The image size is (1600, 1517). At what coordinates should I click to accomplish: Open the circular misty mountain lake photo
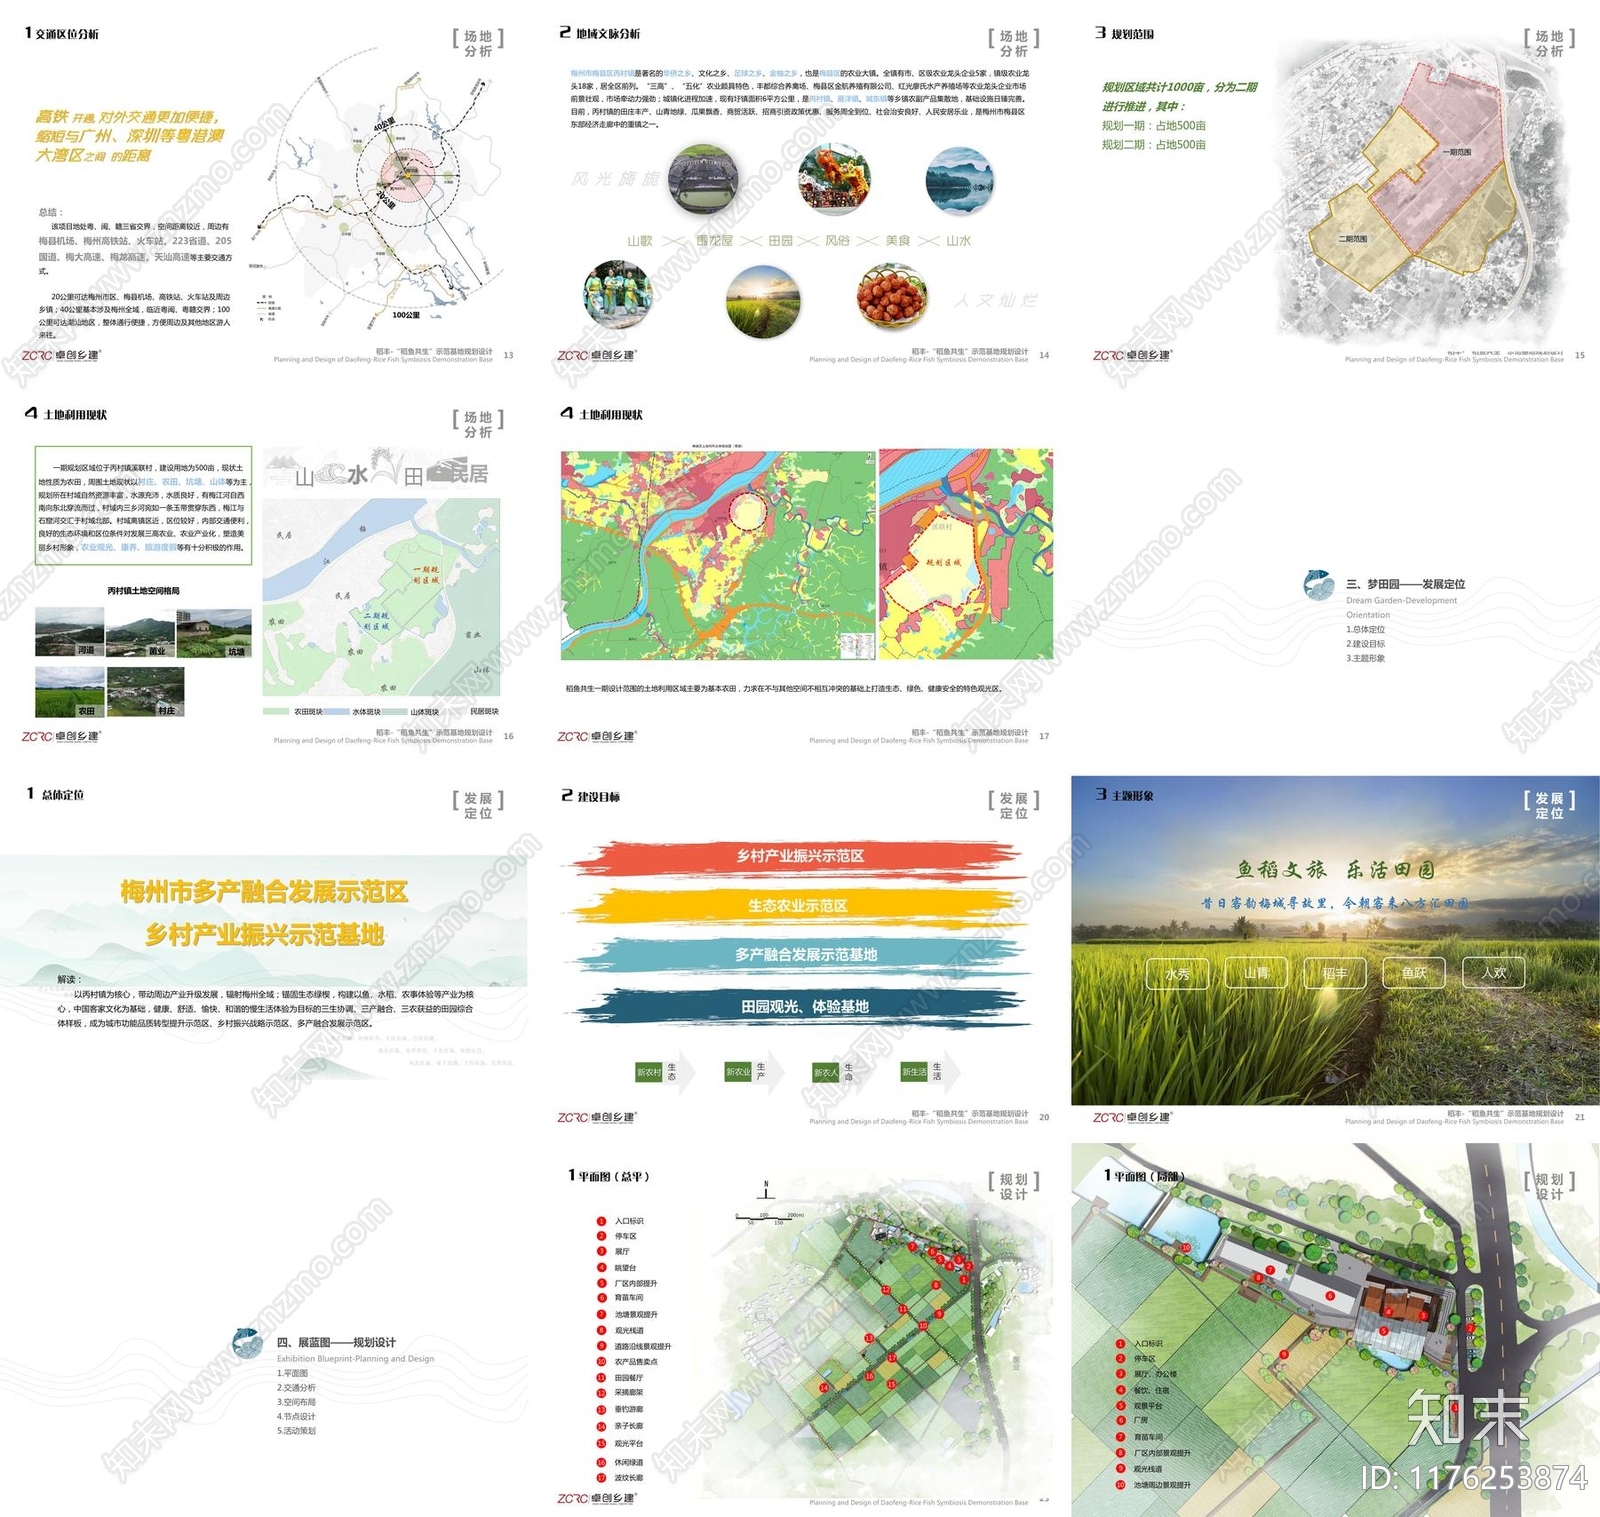(959, 181)
